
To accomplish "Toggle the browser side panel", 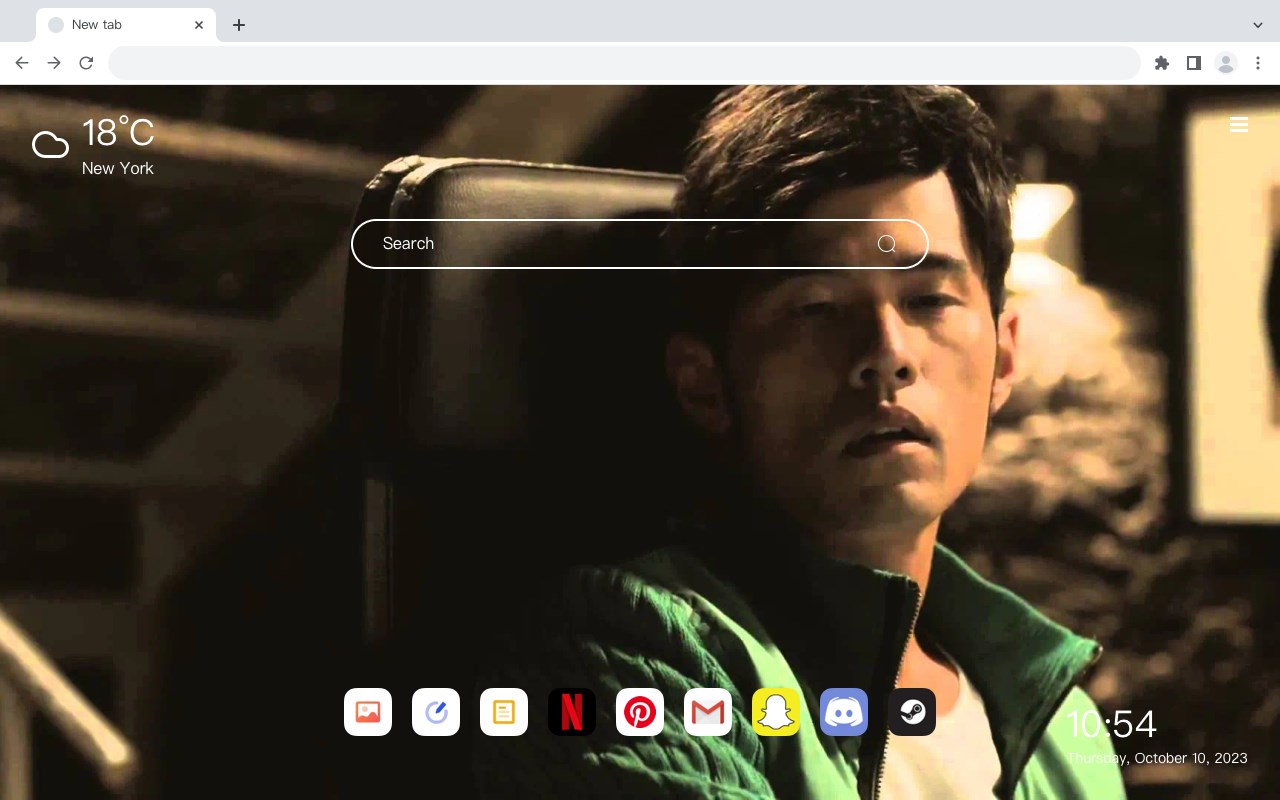I will tap(1194, 63).
